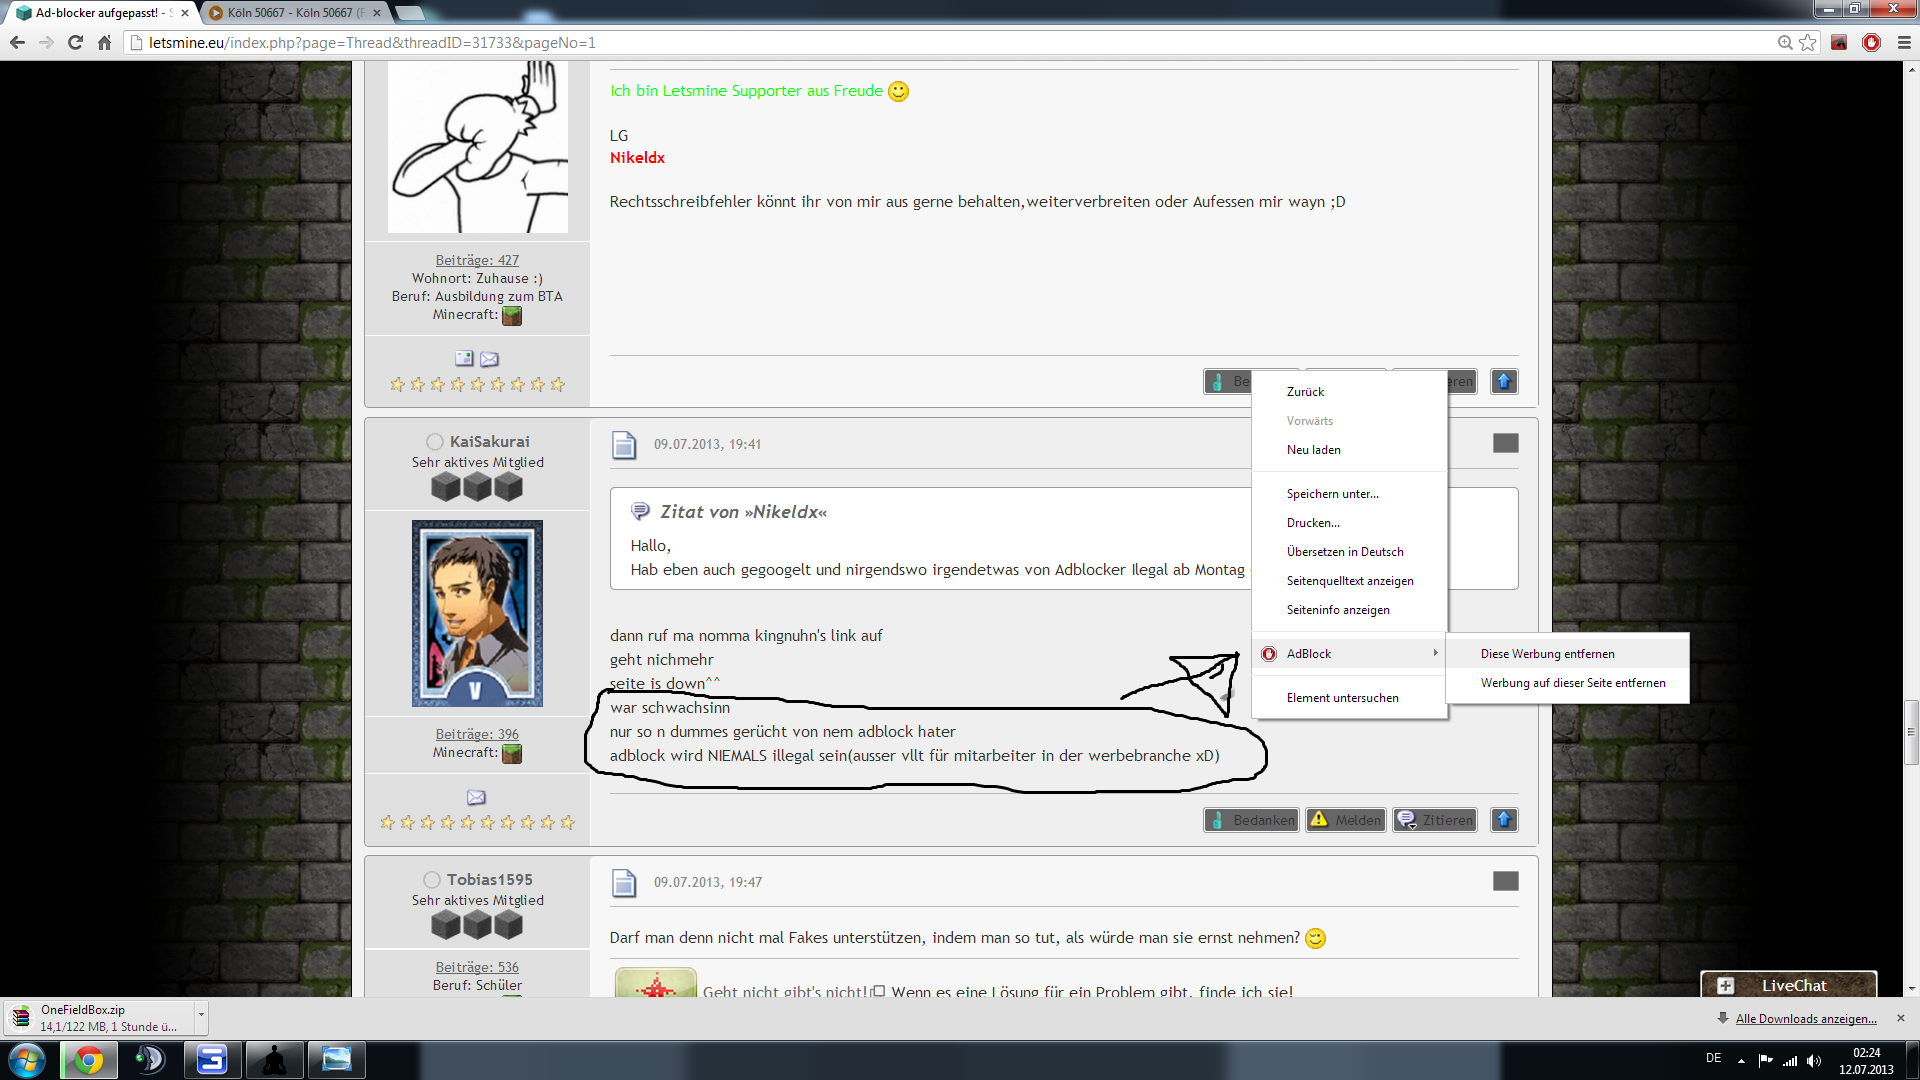This screenshot has height=1080, width=1920.
Task: Open the LiveChat widget
Action: 1788,985
